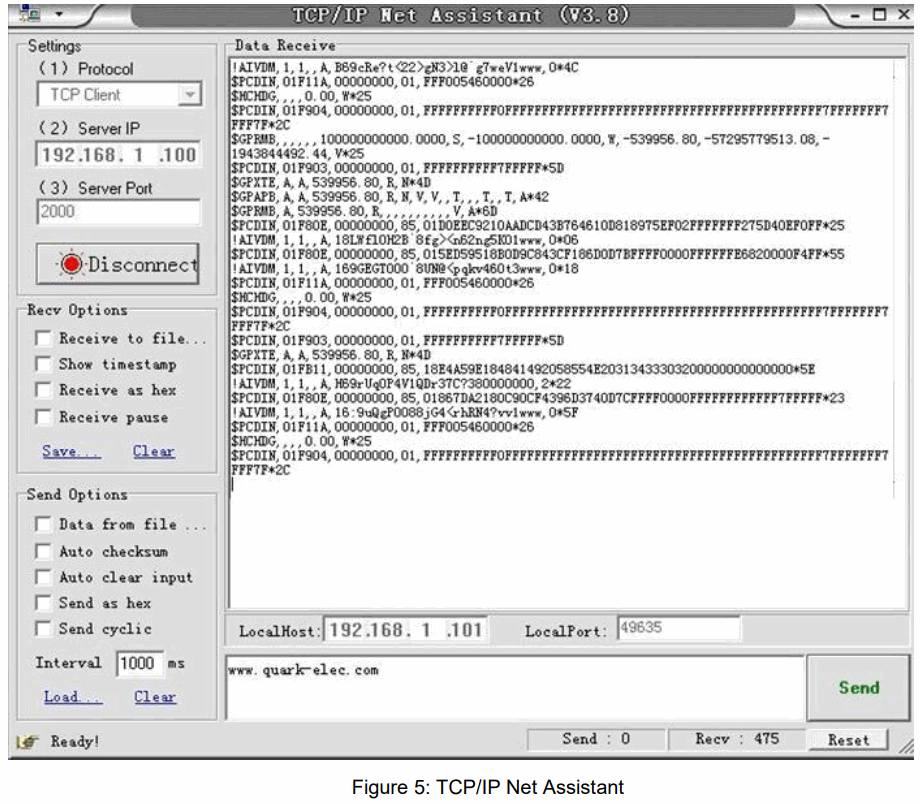The image size is (920, 804).
Task: Click the Reset counter button
Action: 848,740
